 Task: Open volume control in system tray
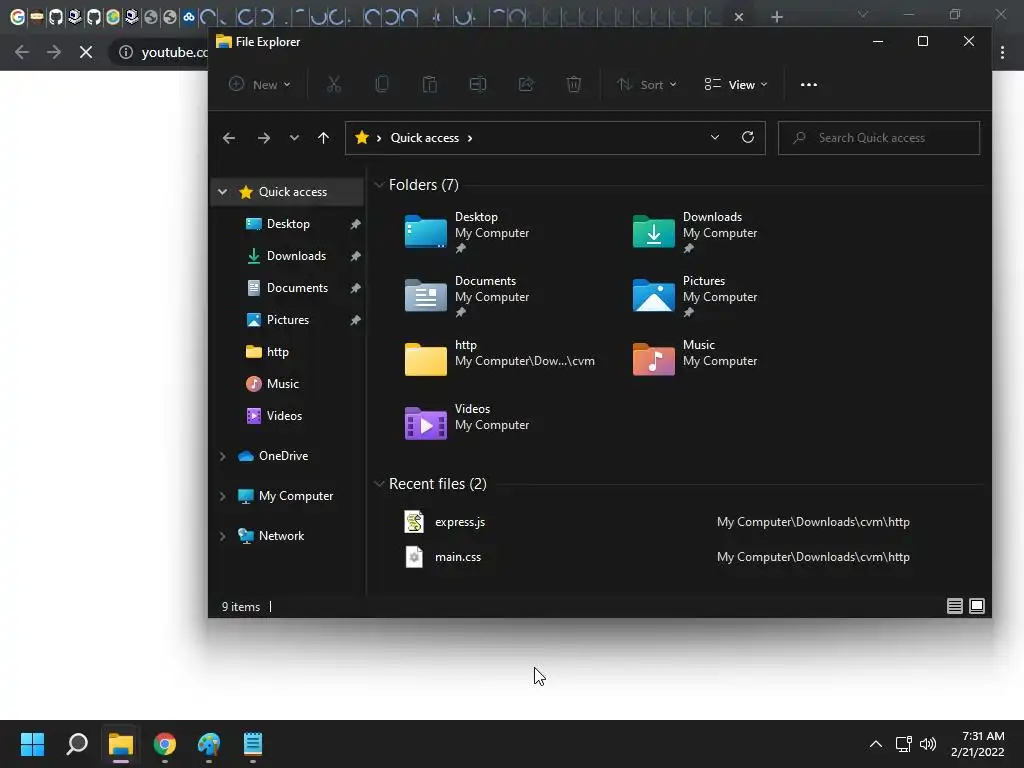tap(927, 744)
